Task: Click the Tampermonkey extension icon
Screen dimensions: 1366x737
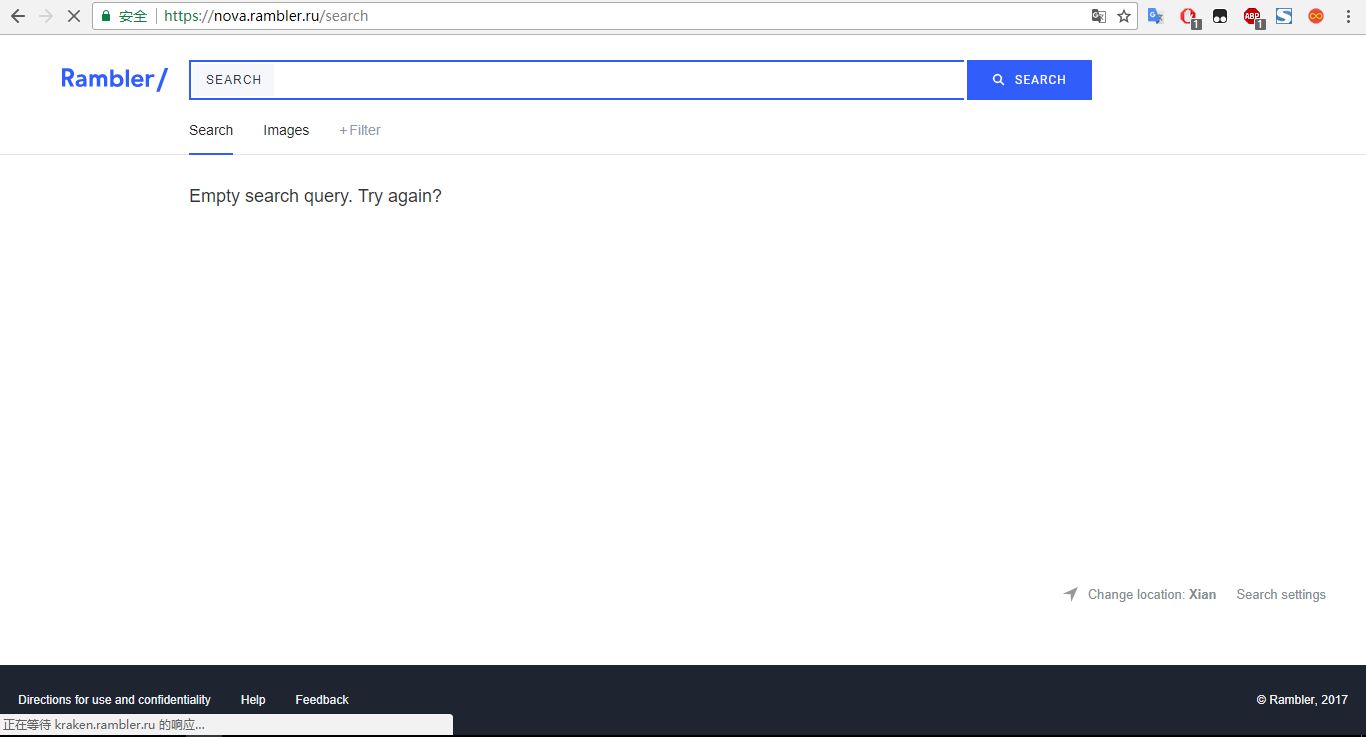Action: pos(1220,16)
